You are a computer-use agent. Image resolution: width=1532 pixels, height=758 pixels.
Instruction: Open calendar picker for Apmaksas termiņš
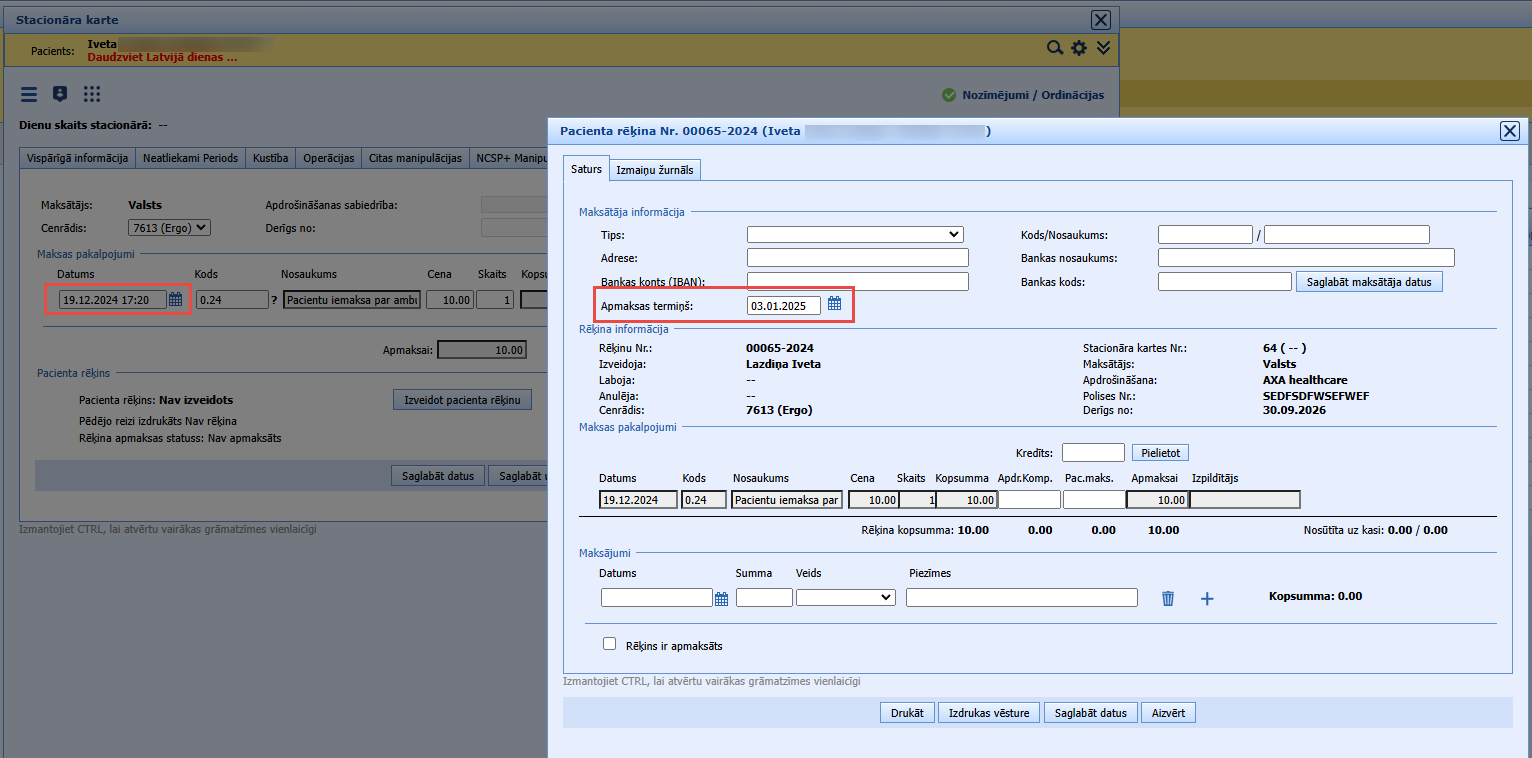835,304
